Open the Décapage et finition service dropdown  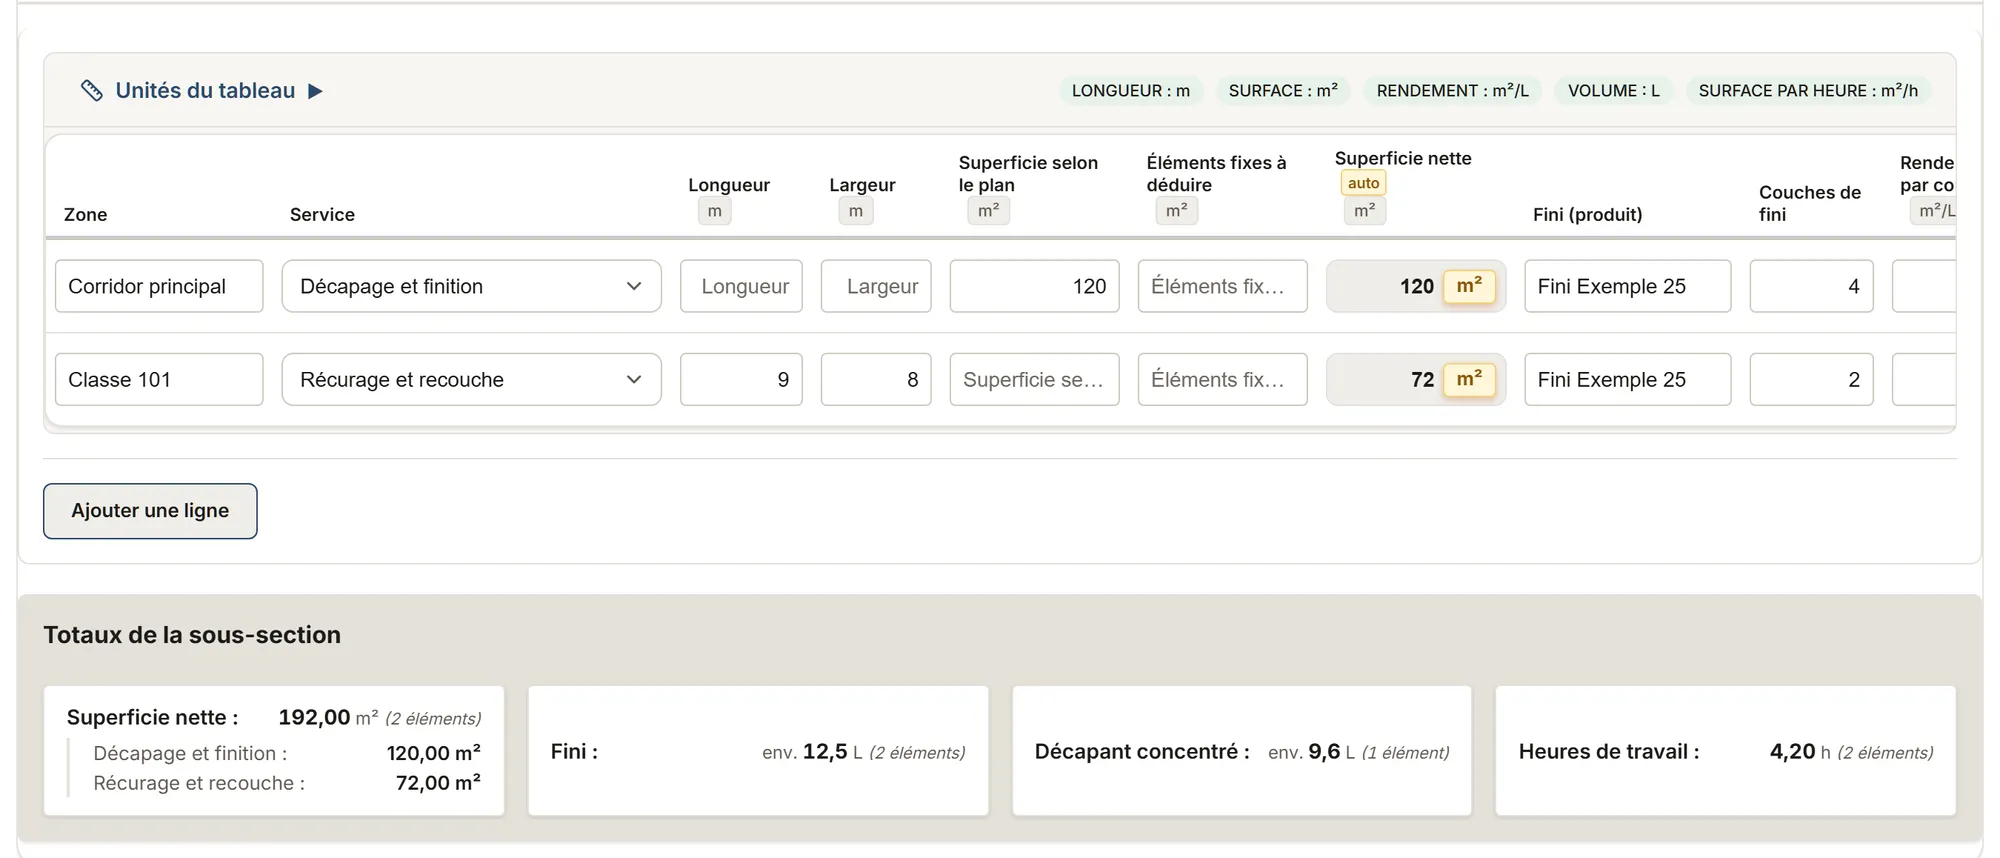471,286
